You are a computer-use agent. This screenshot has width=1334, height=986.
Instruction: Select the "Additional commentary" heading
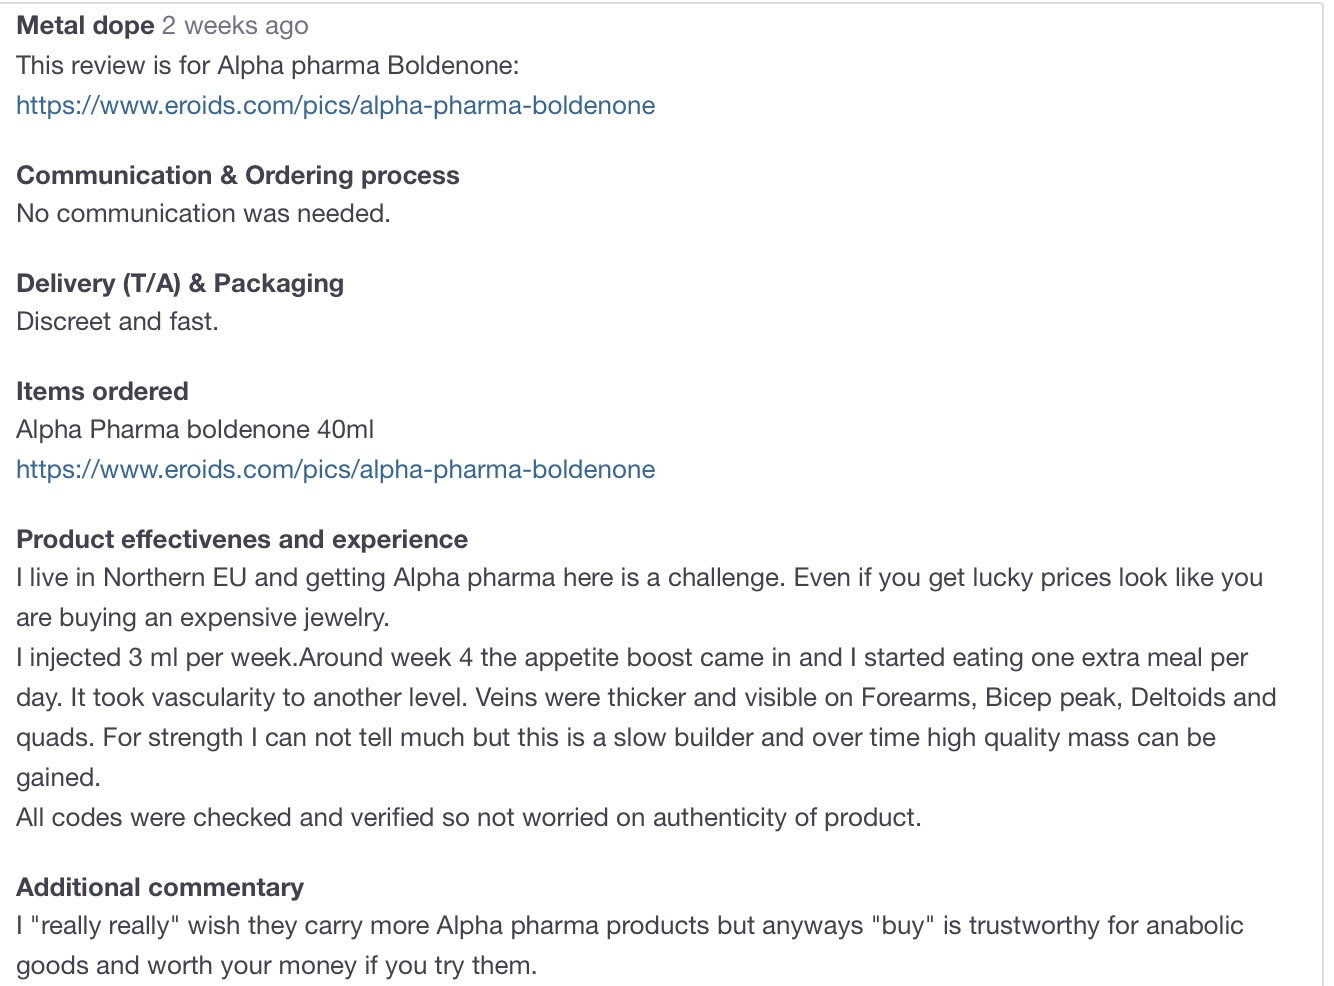pyautogui.click(x=160, y=888)
